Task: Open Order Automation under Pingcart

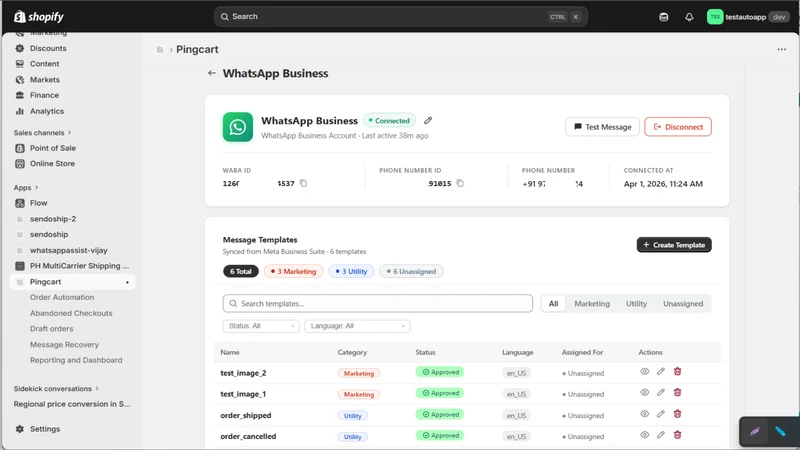Action: tap(62, 297)
